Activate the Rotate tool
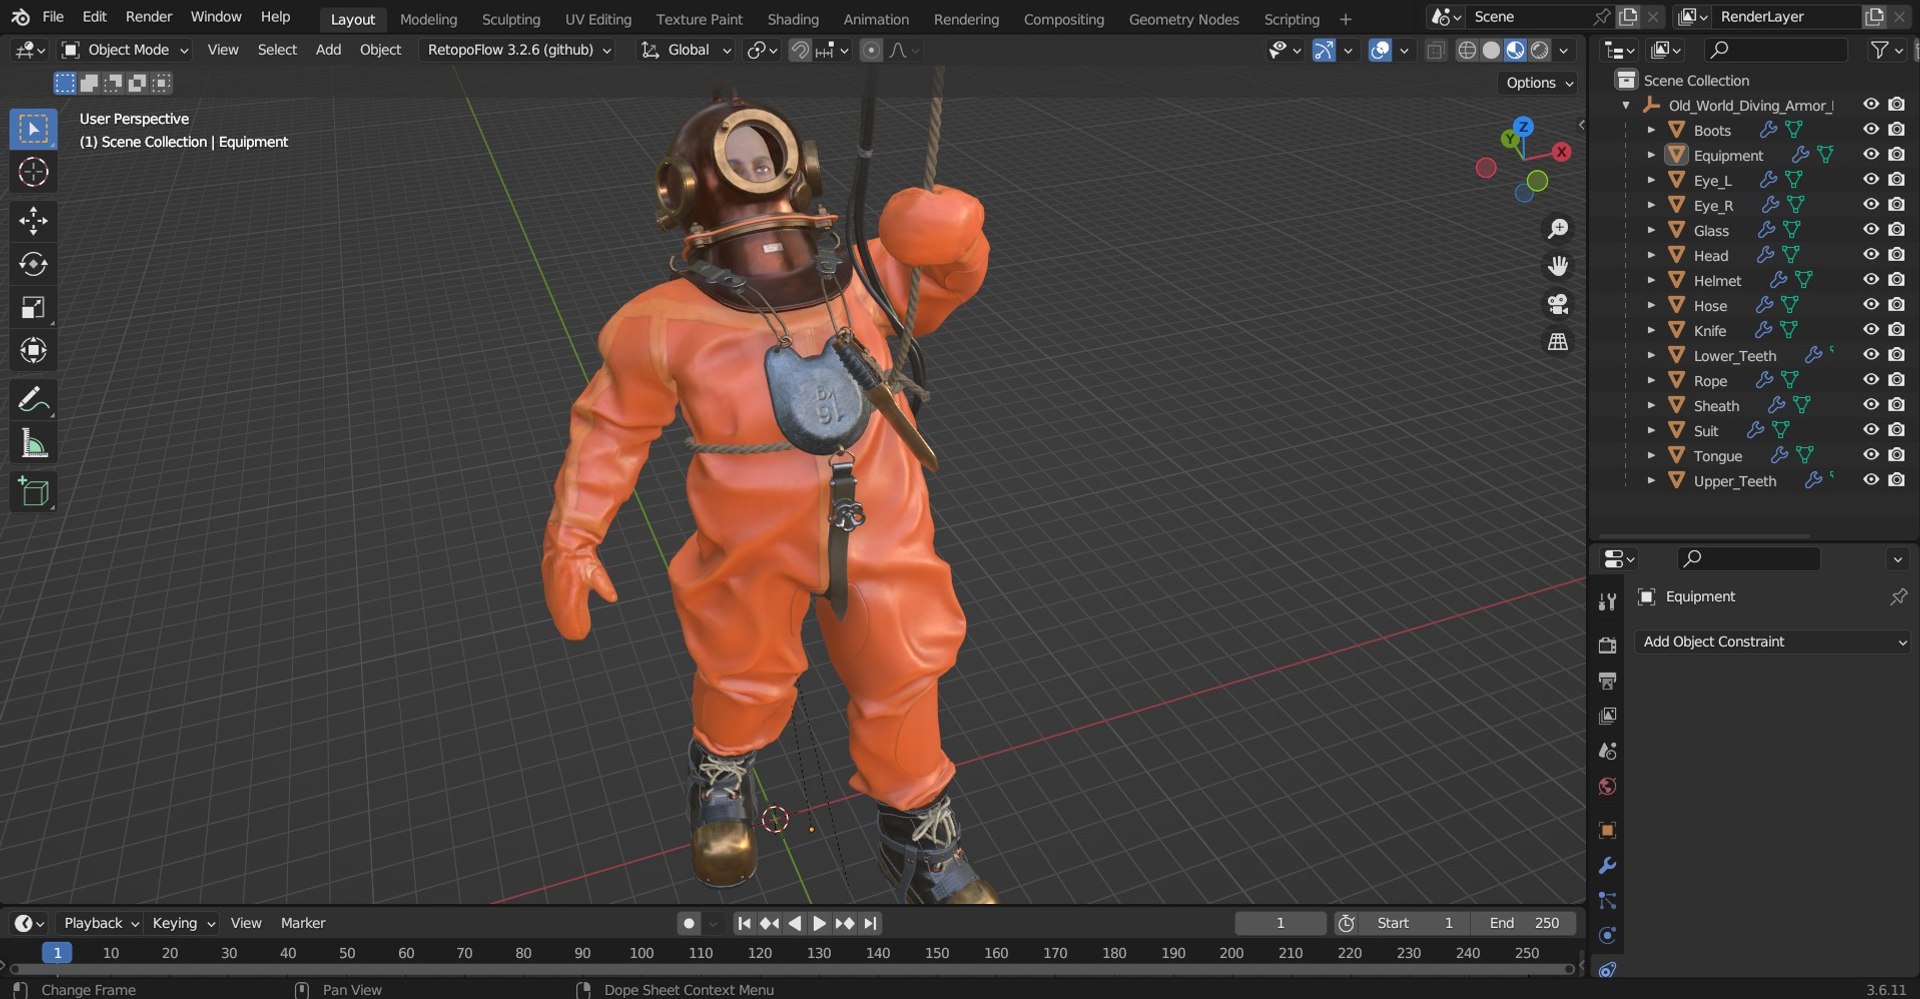This screenshot has height=999, width=1920. pos(33,264)
